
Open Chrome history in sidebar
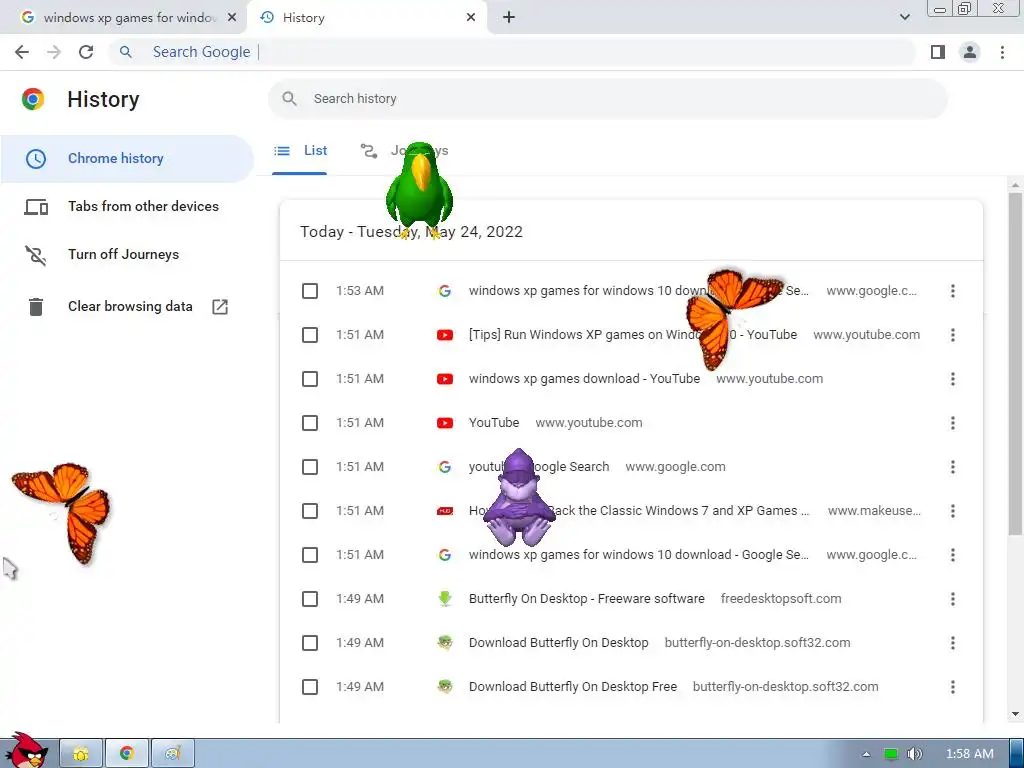(127, 159)
